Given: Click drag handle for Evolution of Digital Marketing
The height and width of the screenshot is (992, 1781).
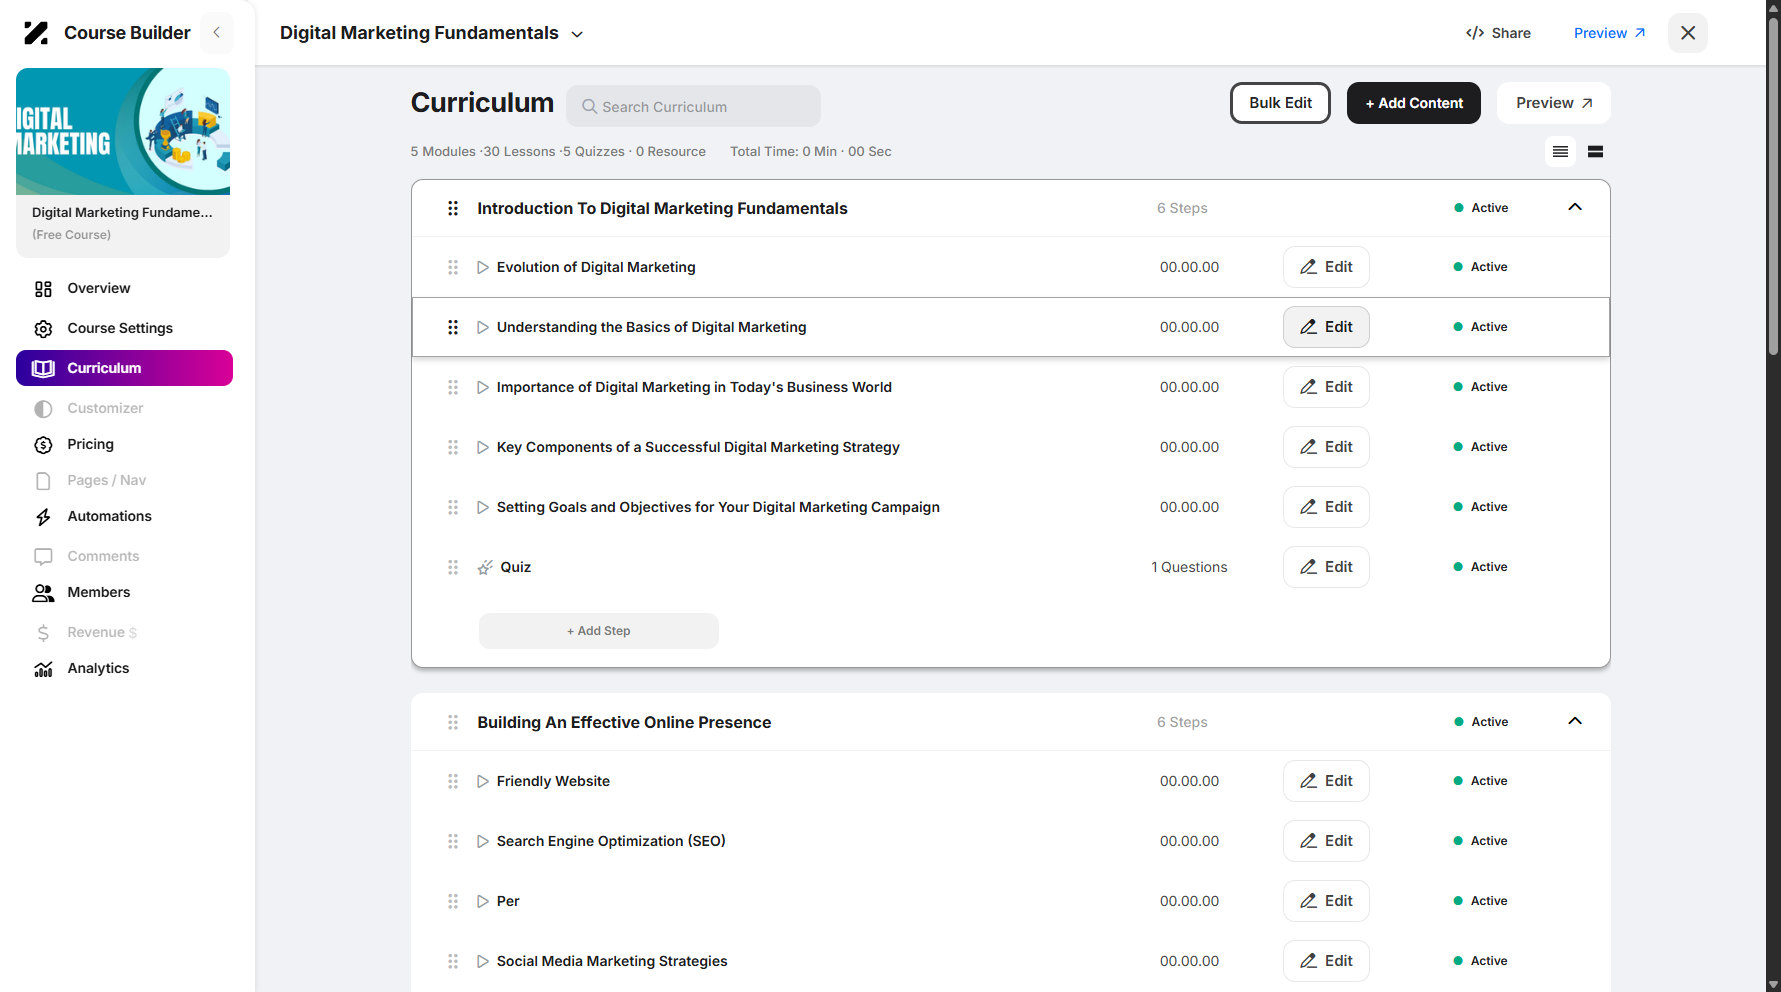Looking at the screenshot, I should pos(453,267).
